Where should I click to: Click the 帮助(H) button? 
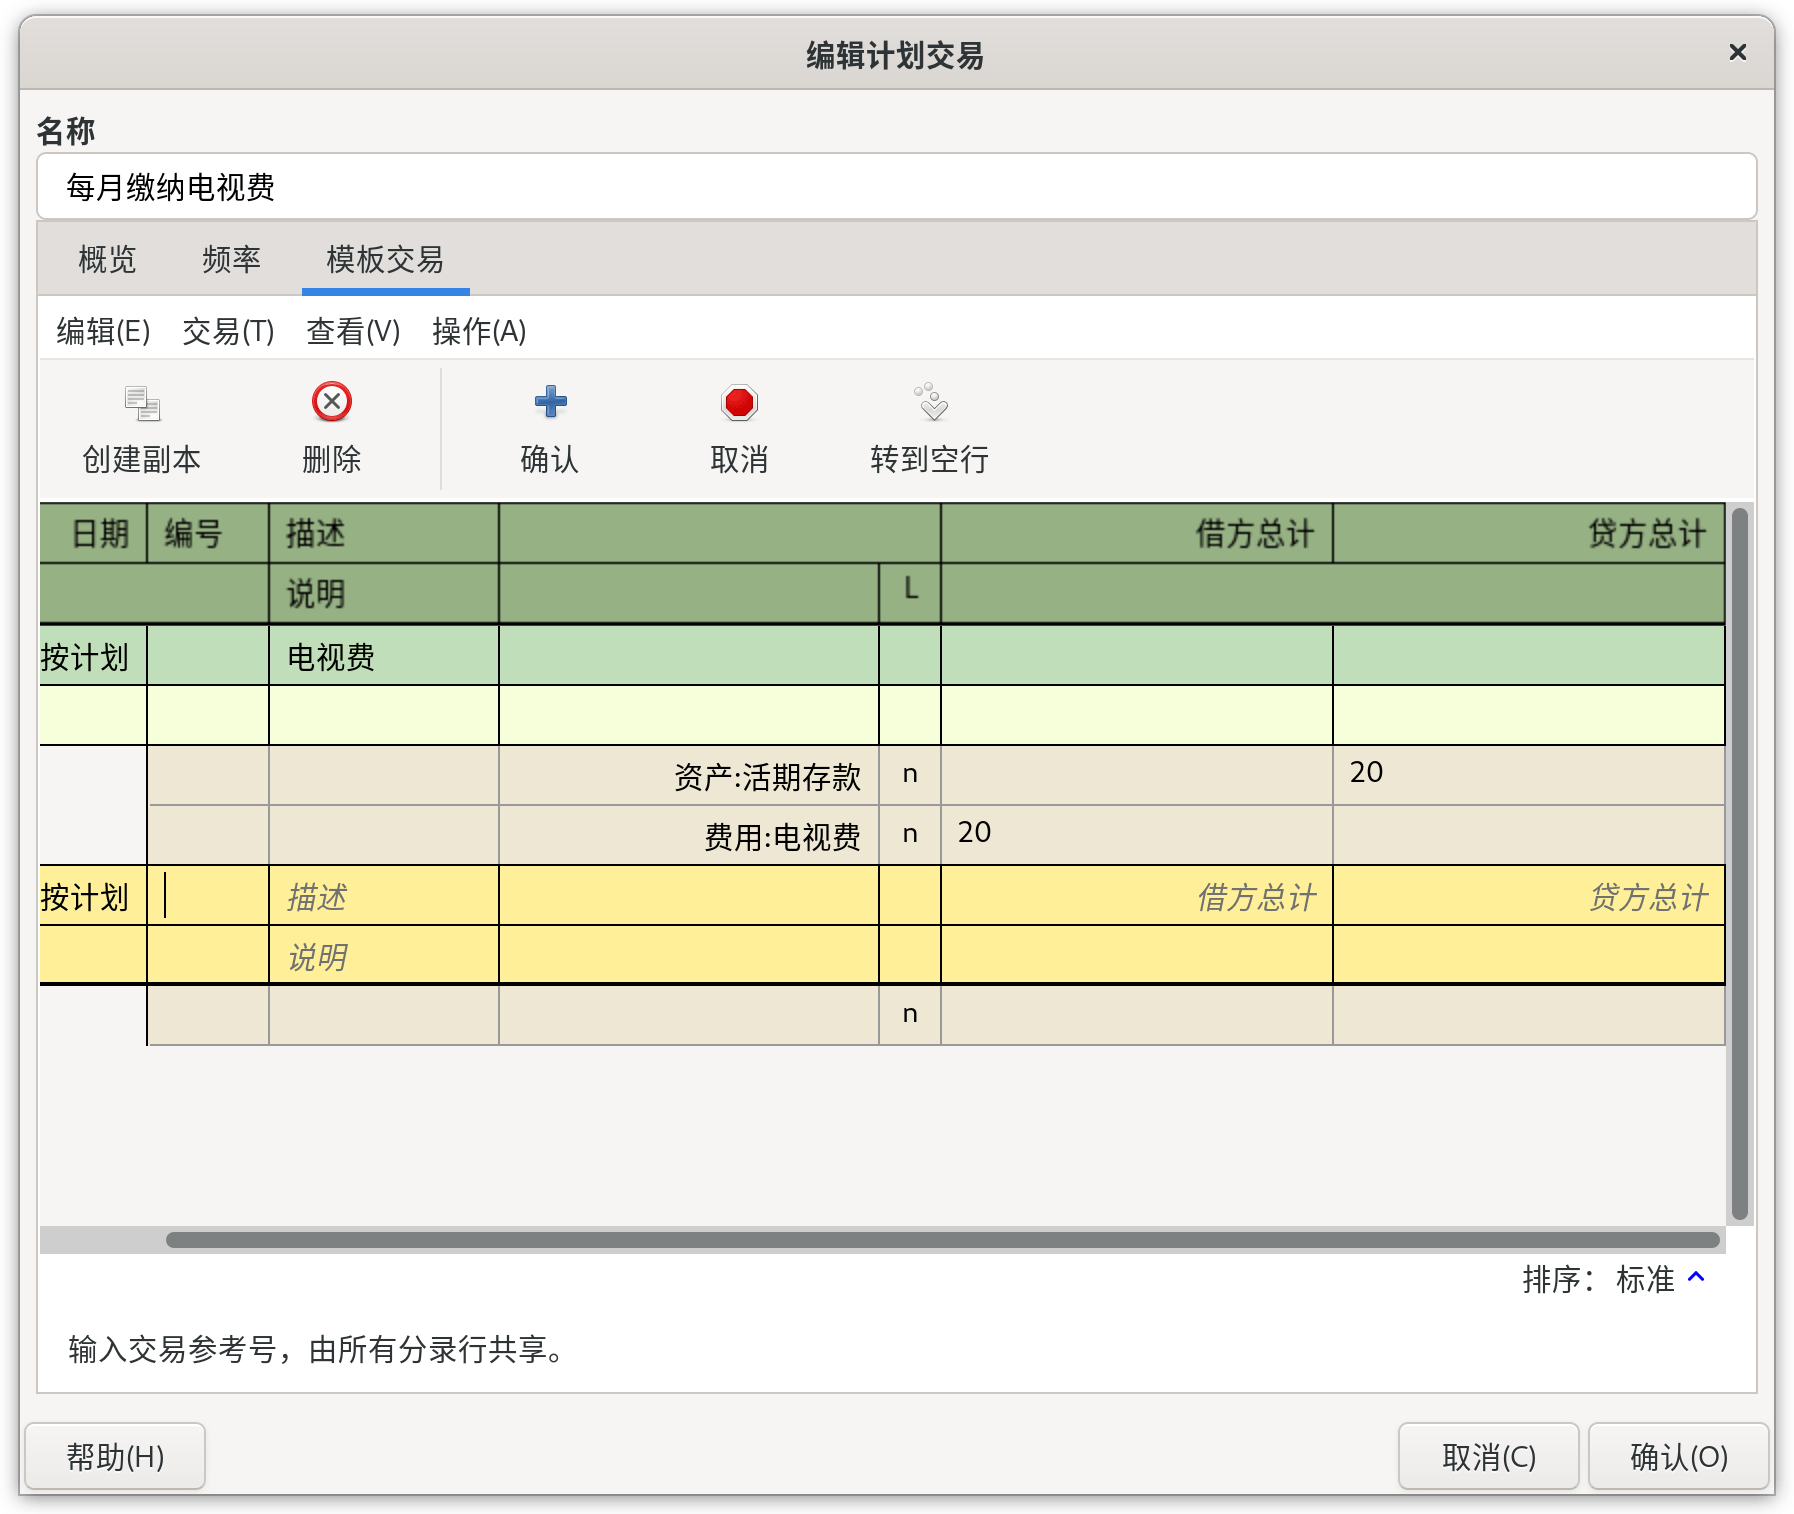click(x=115, y=1456)
